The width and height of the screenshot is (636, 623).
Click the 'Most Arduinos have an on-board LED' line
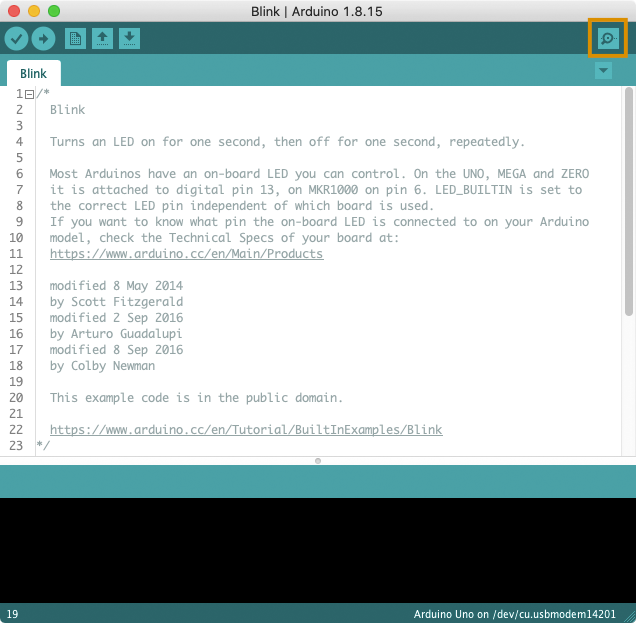[319, 174]
